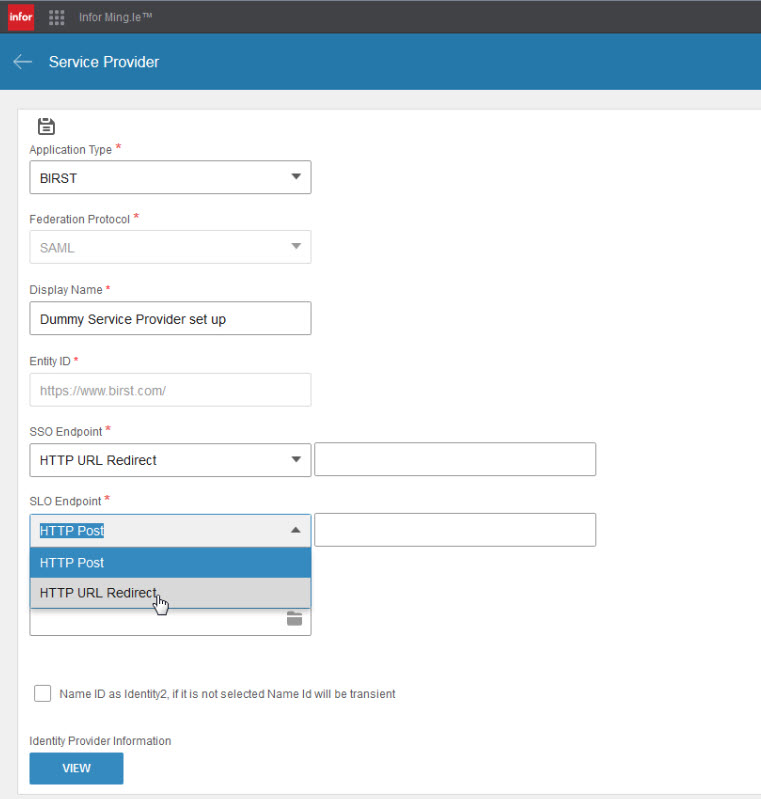Click the Entity ID input field
761x799 pixels.
(x=170, y=390)
